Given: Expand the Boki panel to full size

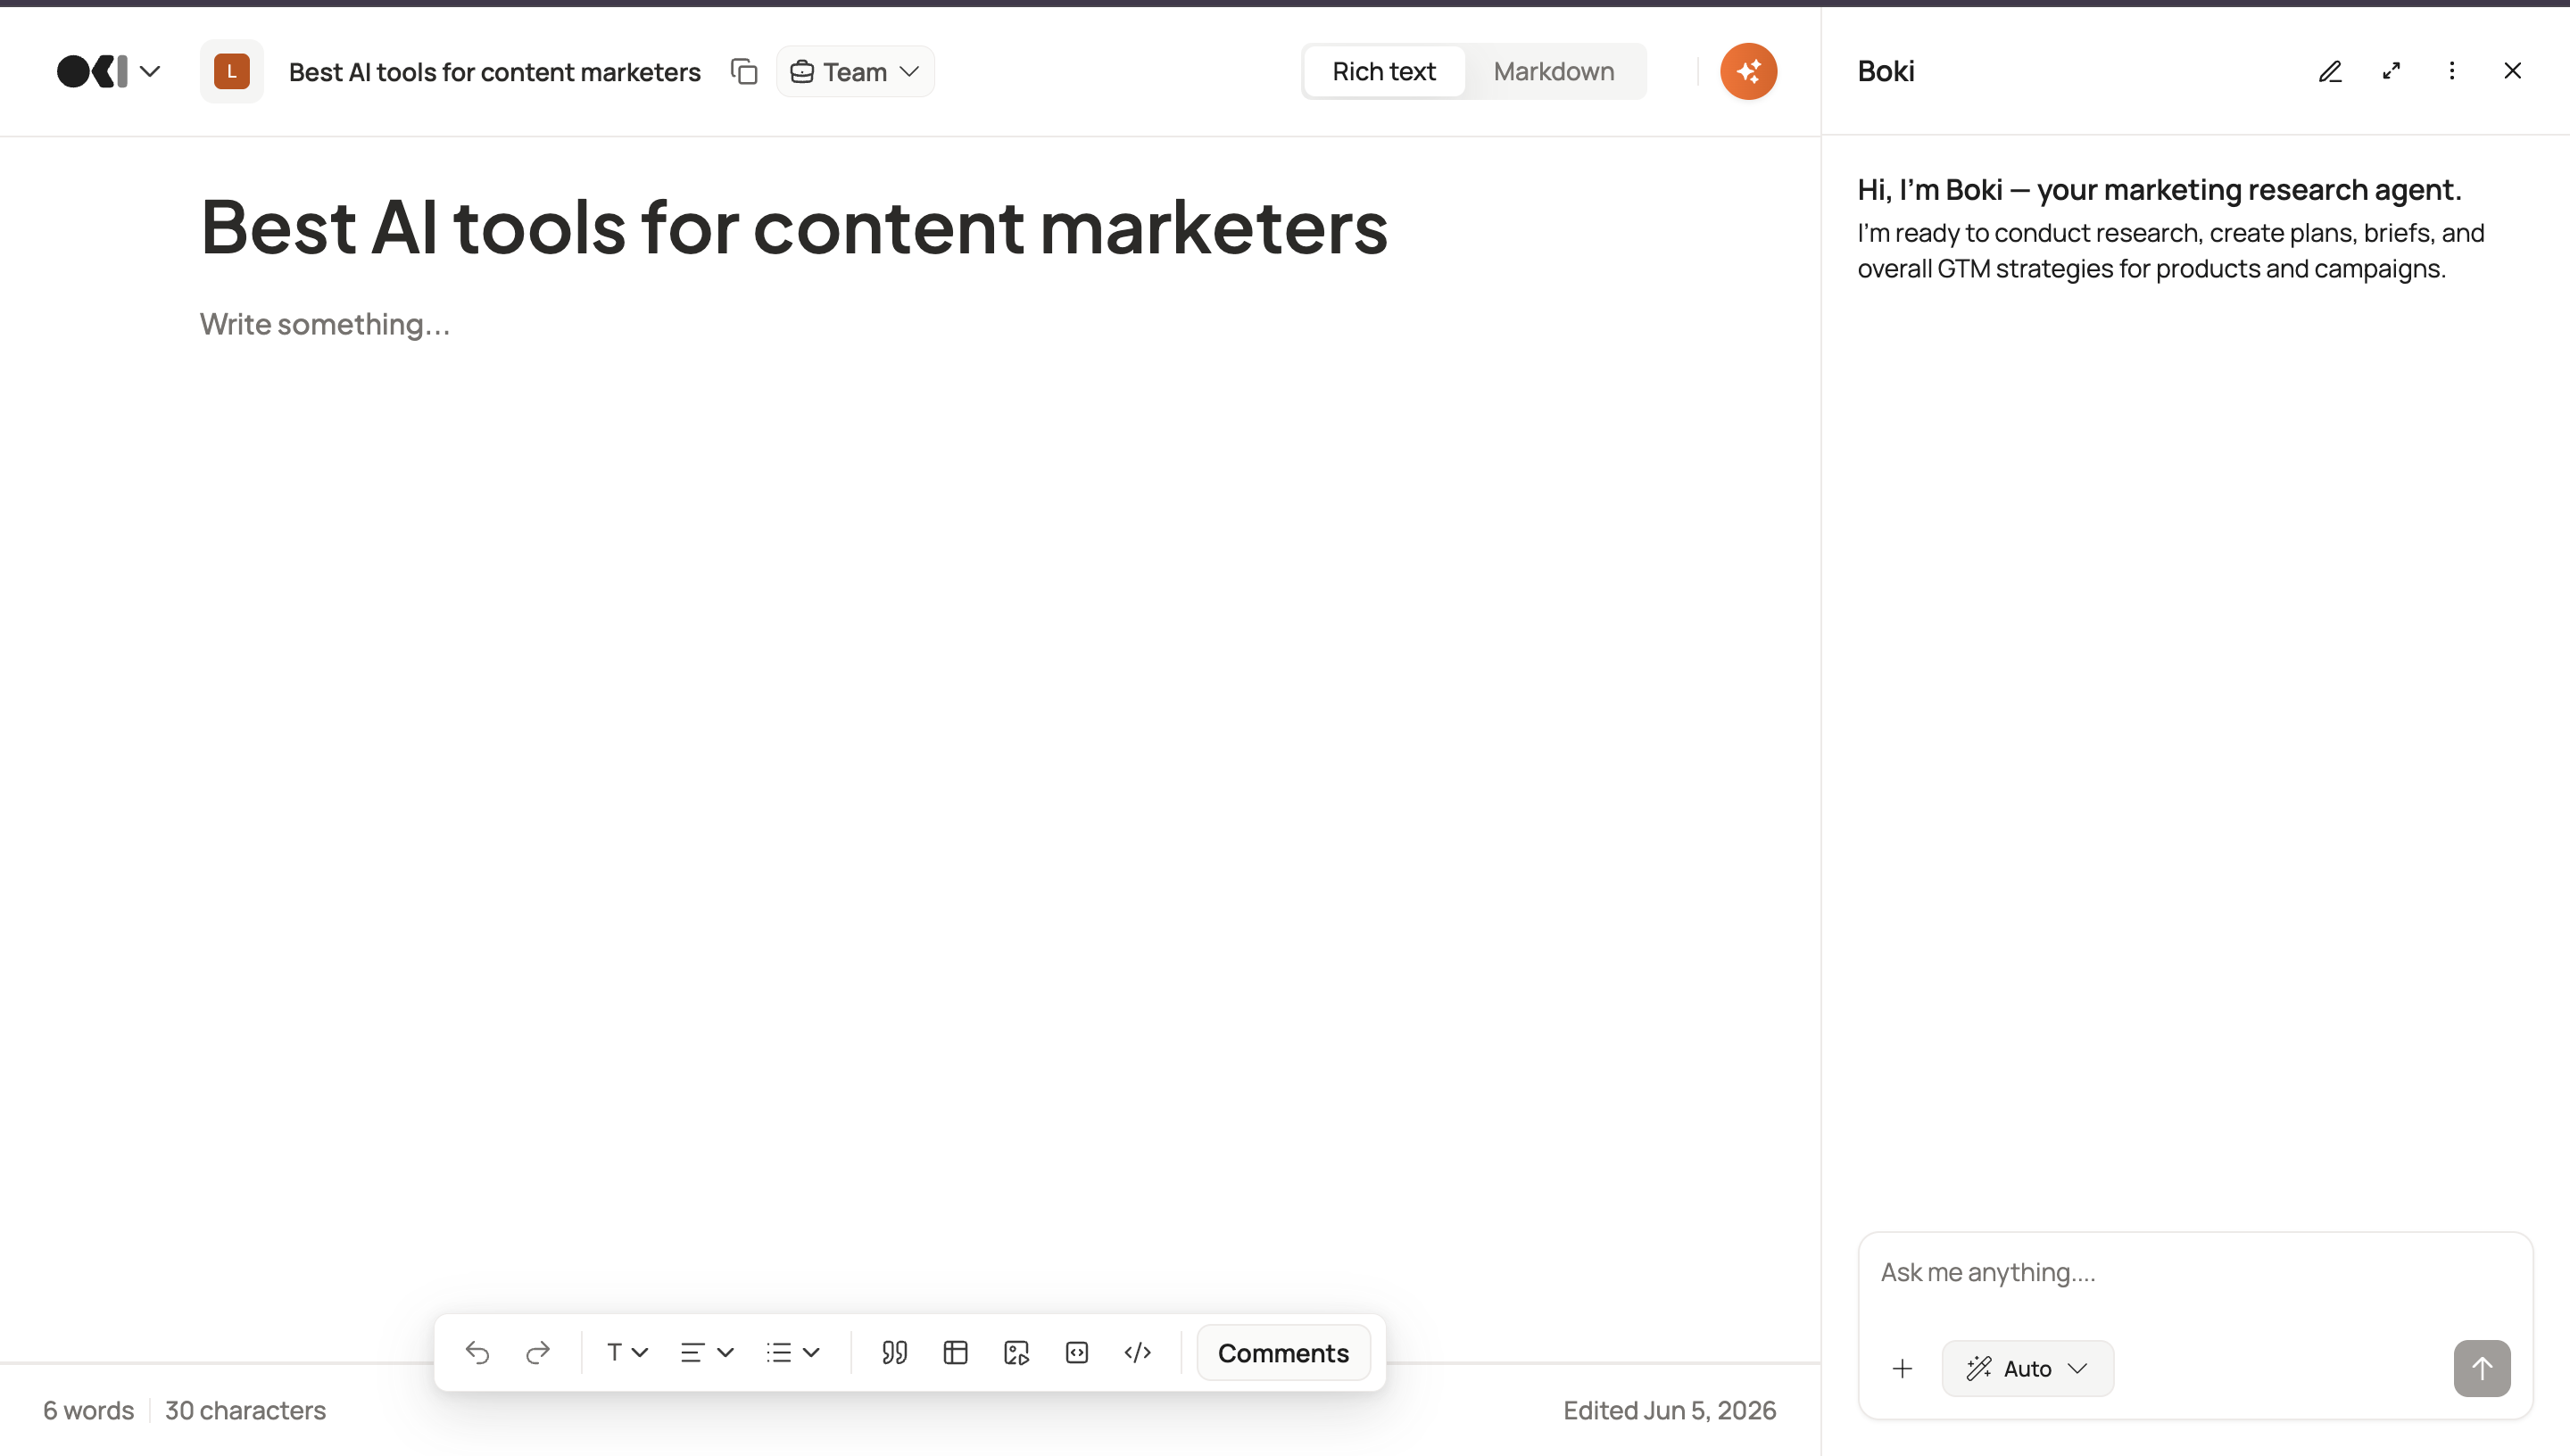Looking at the screenshot, I should [x=2391, y=71].
